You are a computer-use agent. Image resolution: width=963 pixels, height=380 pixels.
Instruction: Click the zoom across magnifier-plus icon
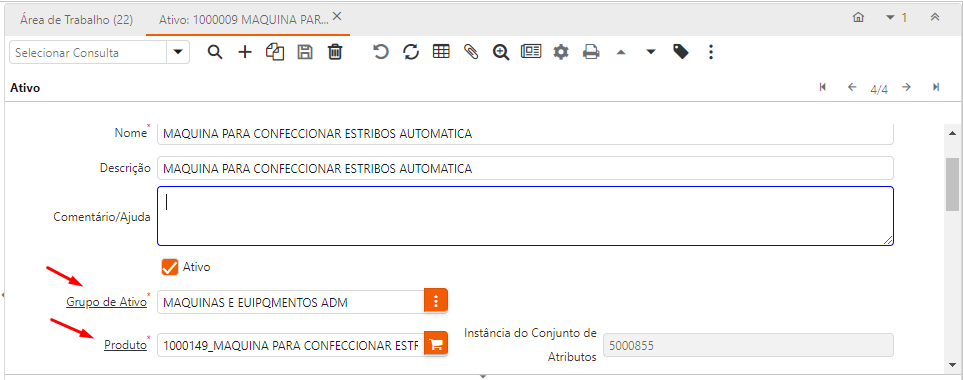coord(501,52)
